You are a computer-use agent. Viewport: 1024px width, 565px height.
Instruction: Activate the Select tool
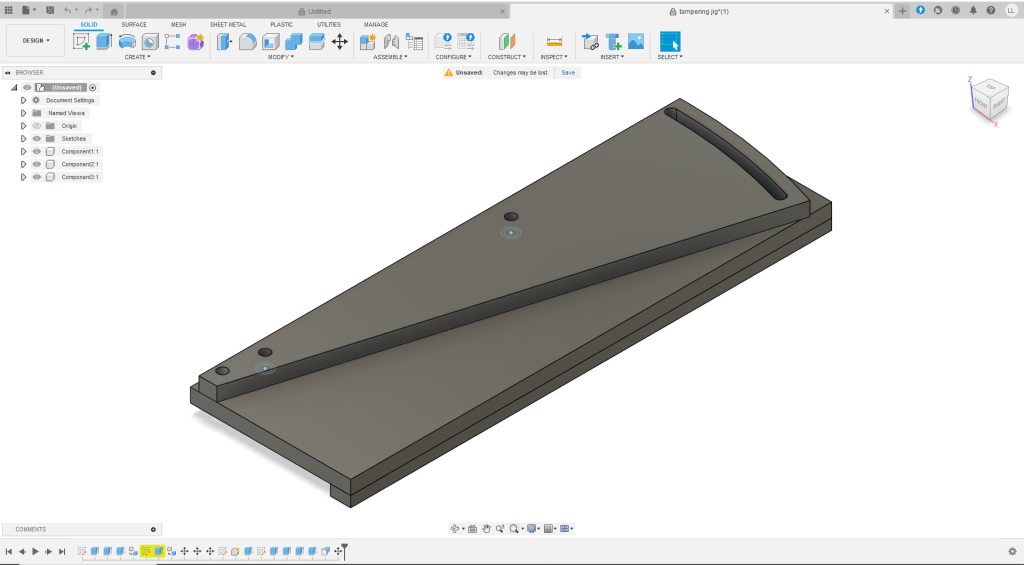click(x=670, y=42)
